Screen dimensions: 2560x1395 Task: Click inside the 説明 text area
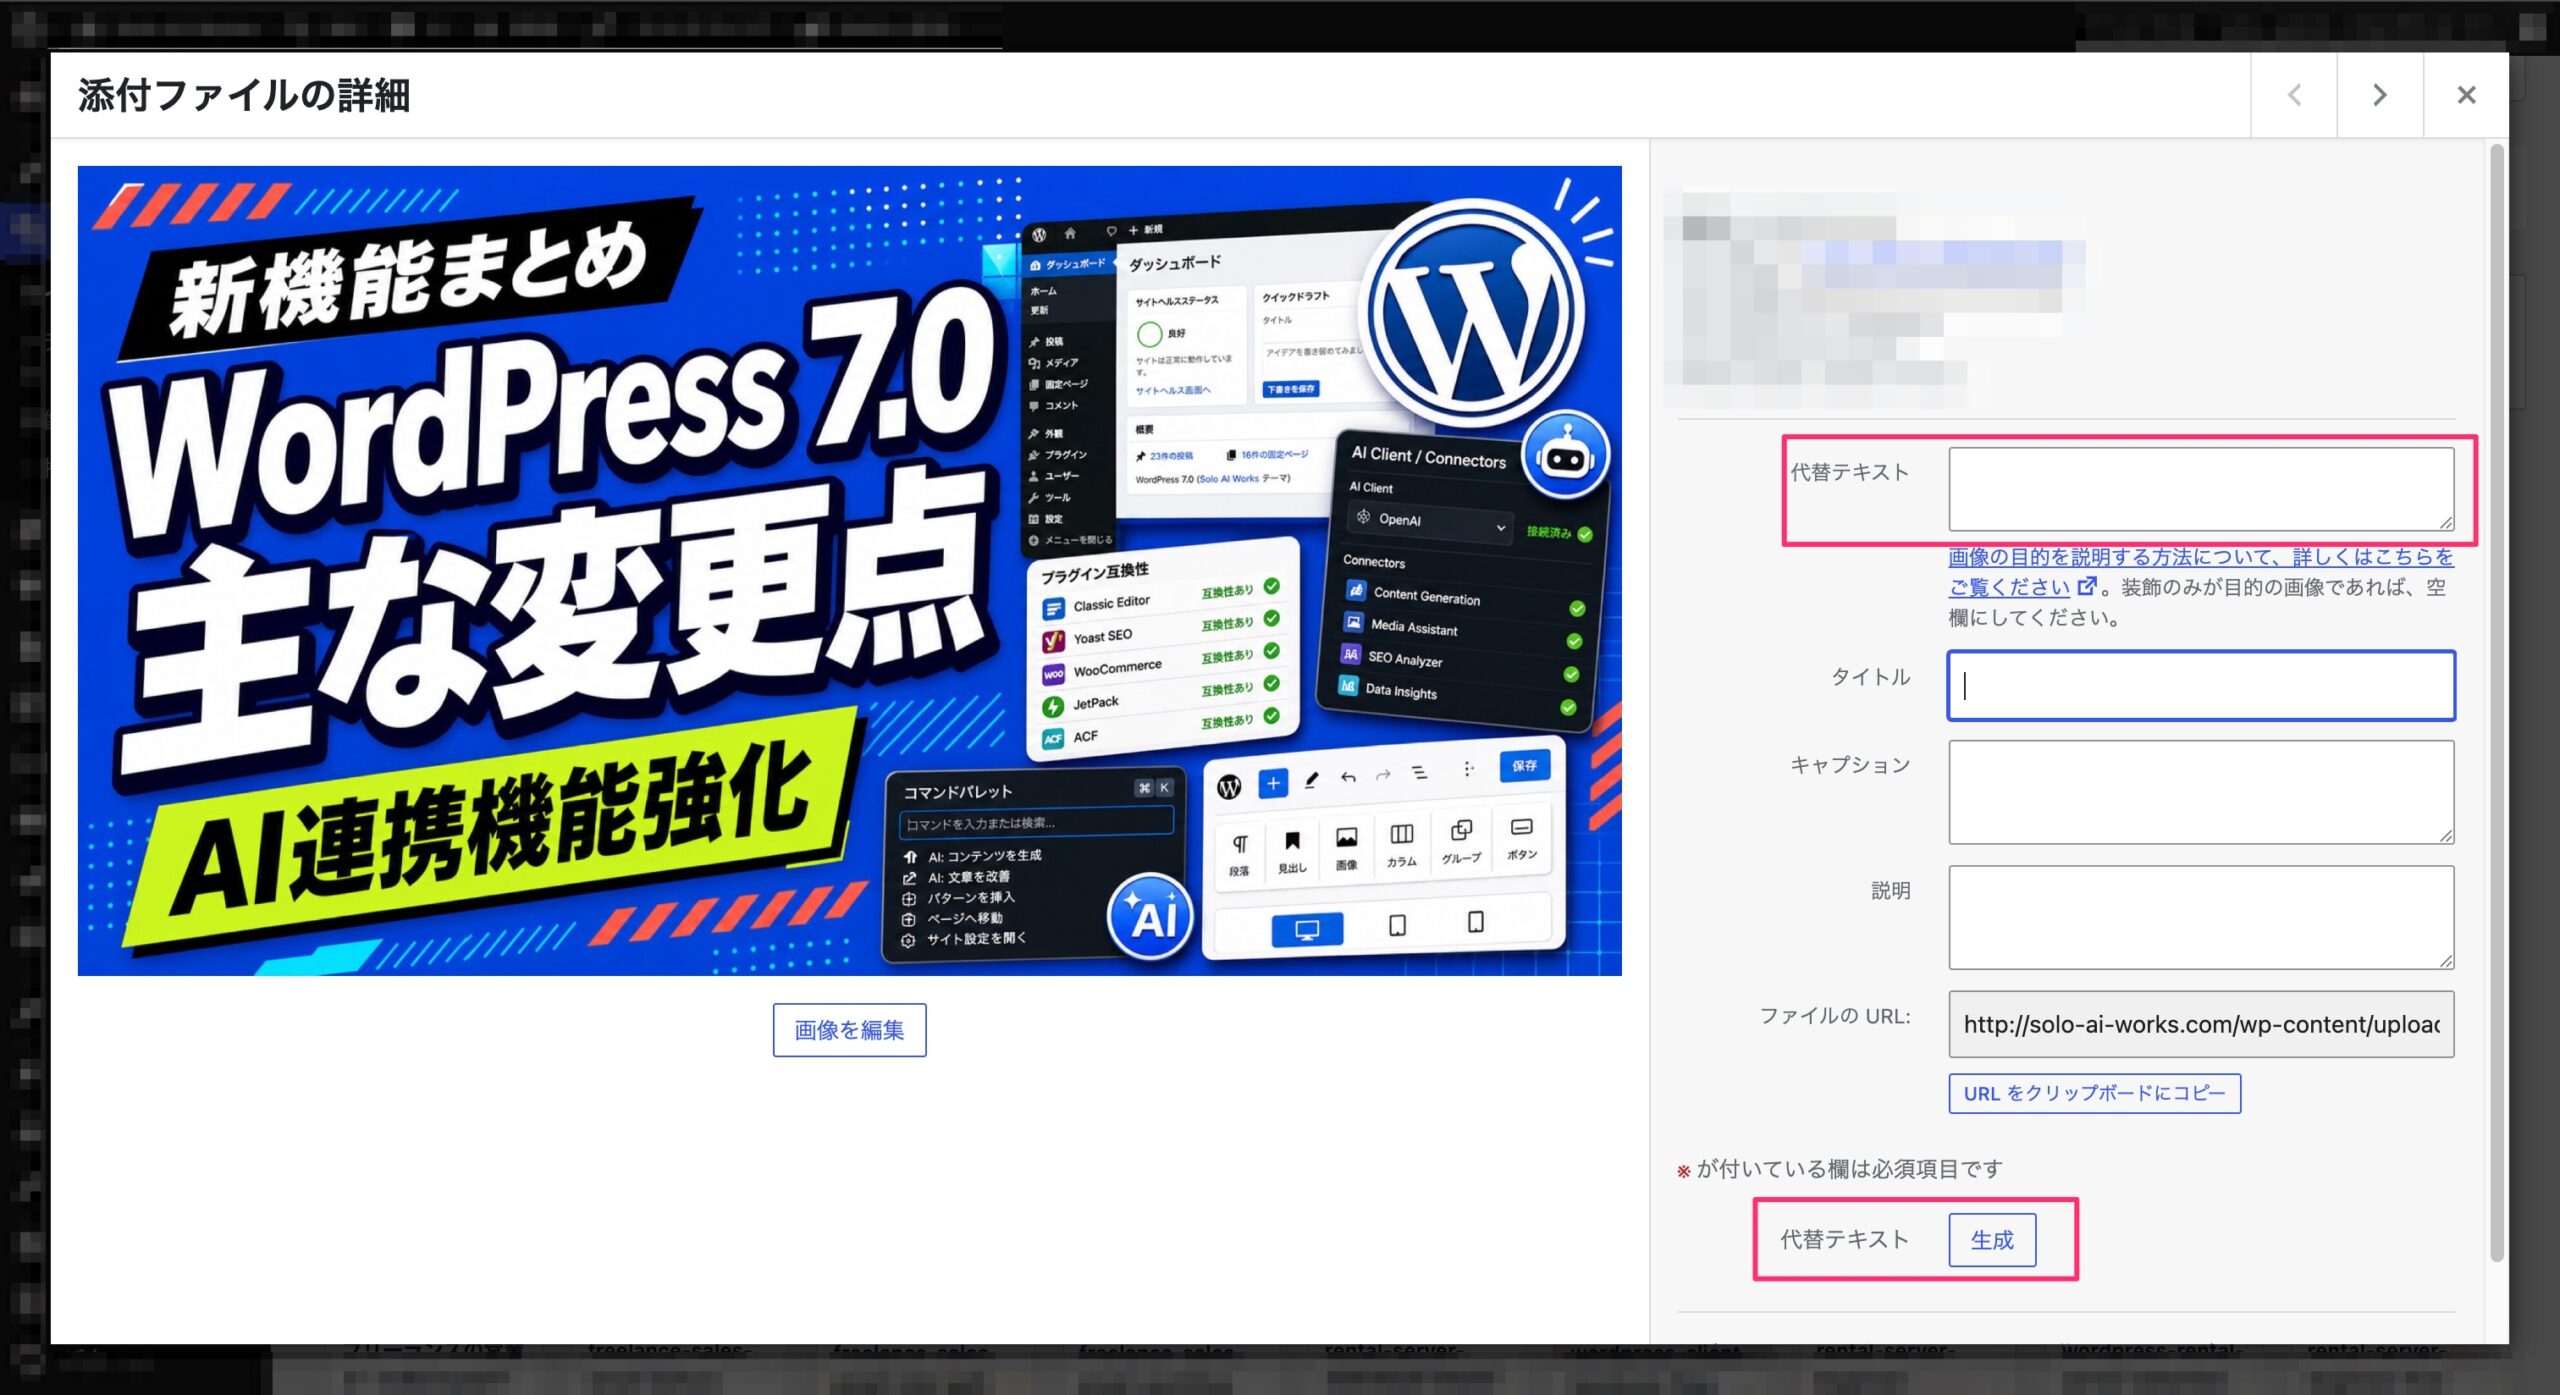[2201, 917]
